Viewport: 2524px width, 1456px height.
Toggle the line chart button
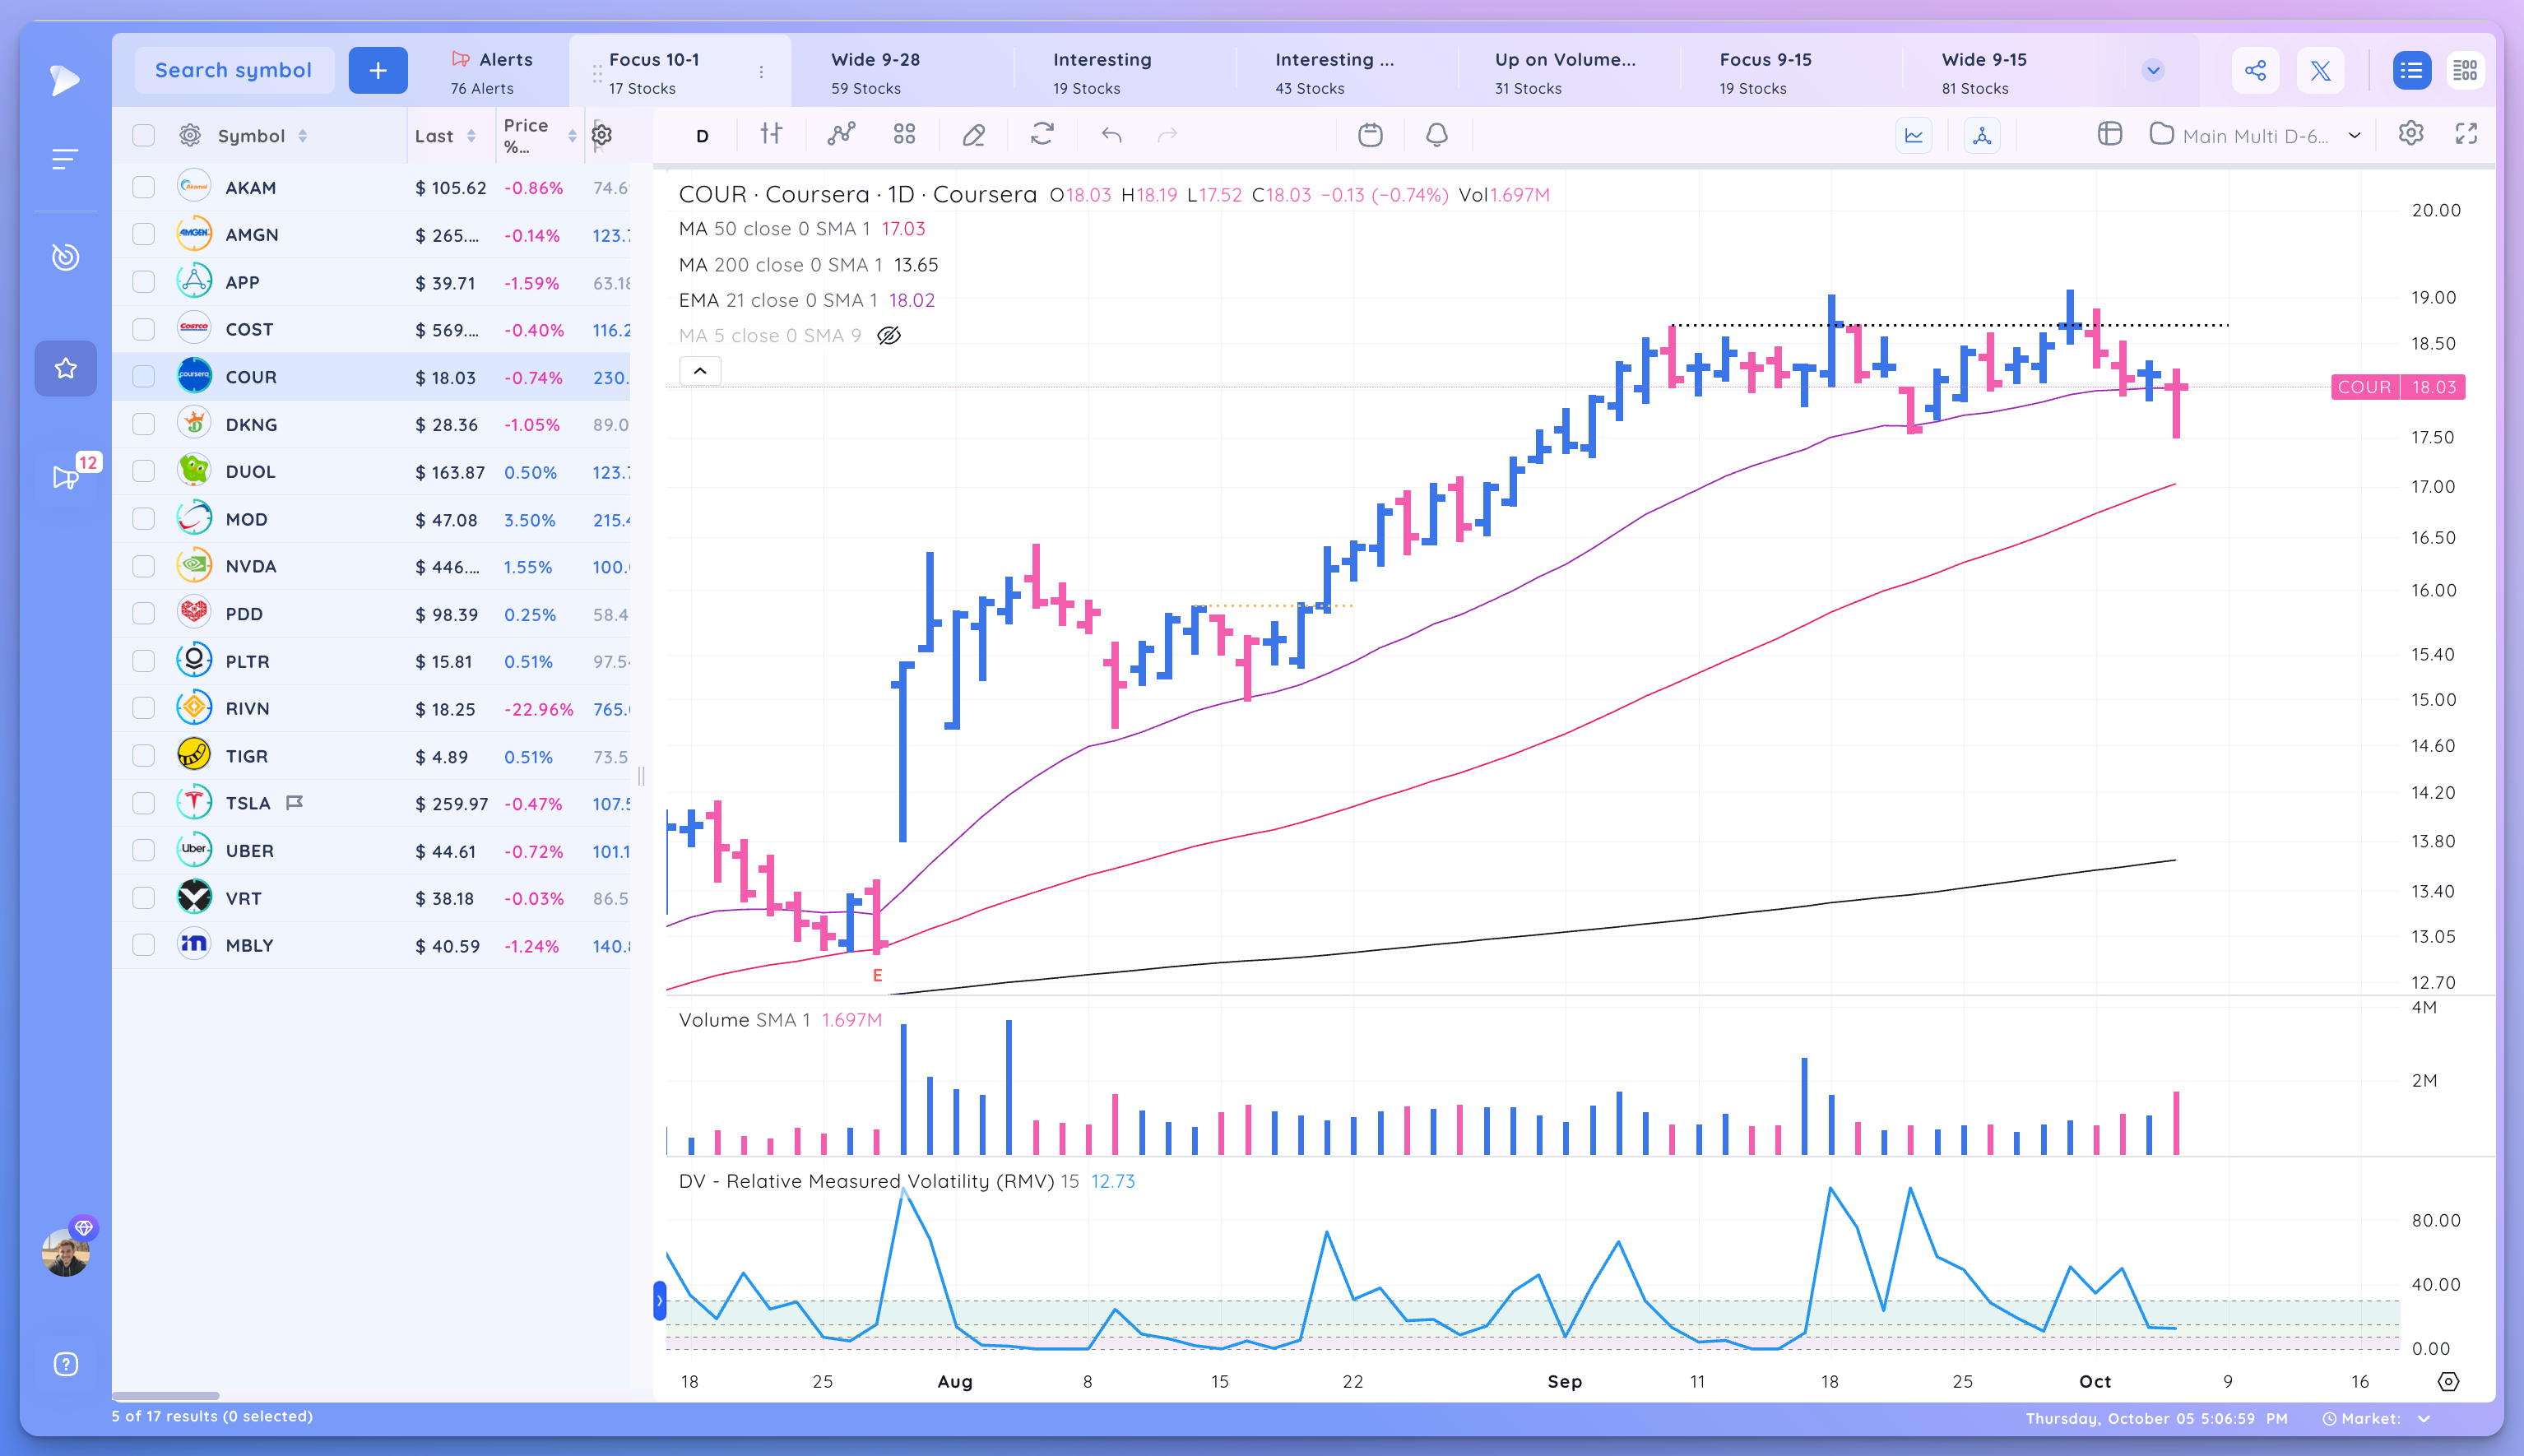coord(1913,135)
